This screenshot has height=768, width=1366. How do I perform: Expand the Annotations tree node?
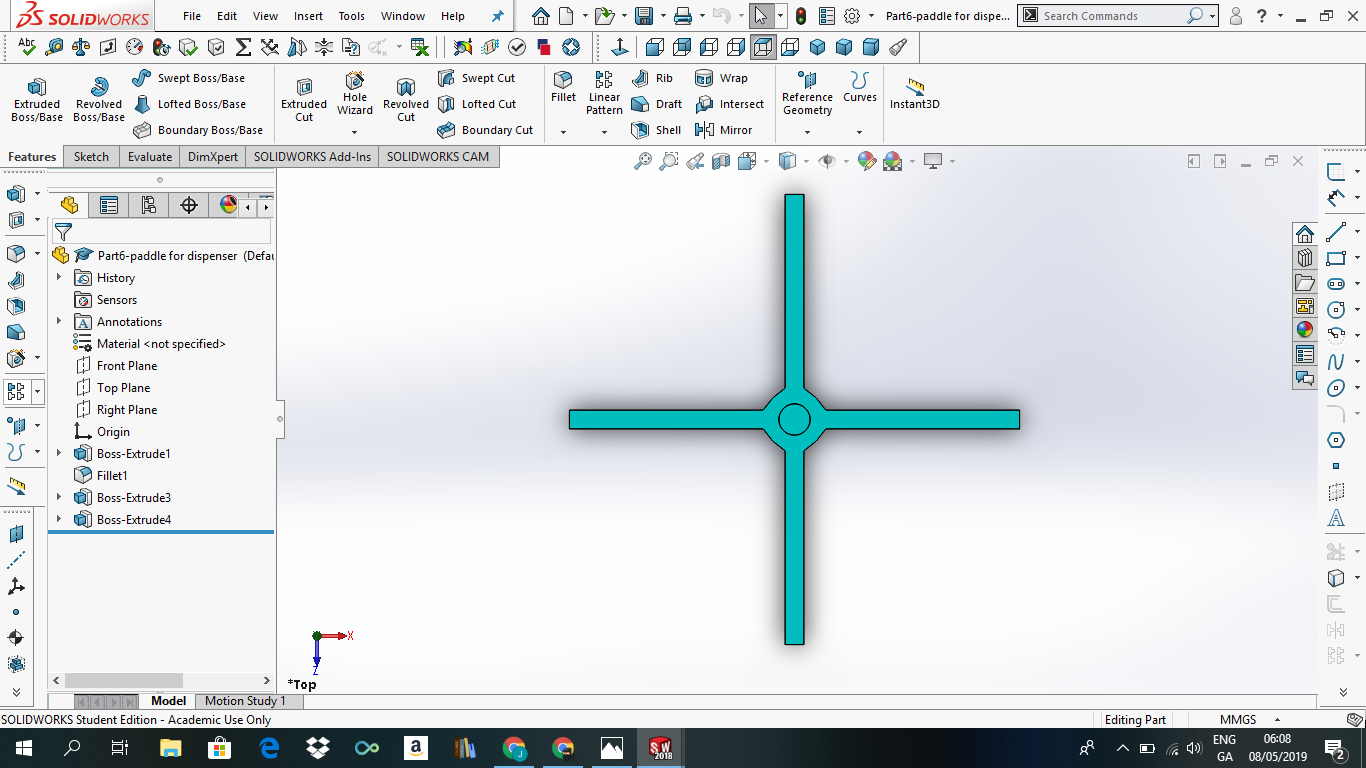coord(59,322)
